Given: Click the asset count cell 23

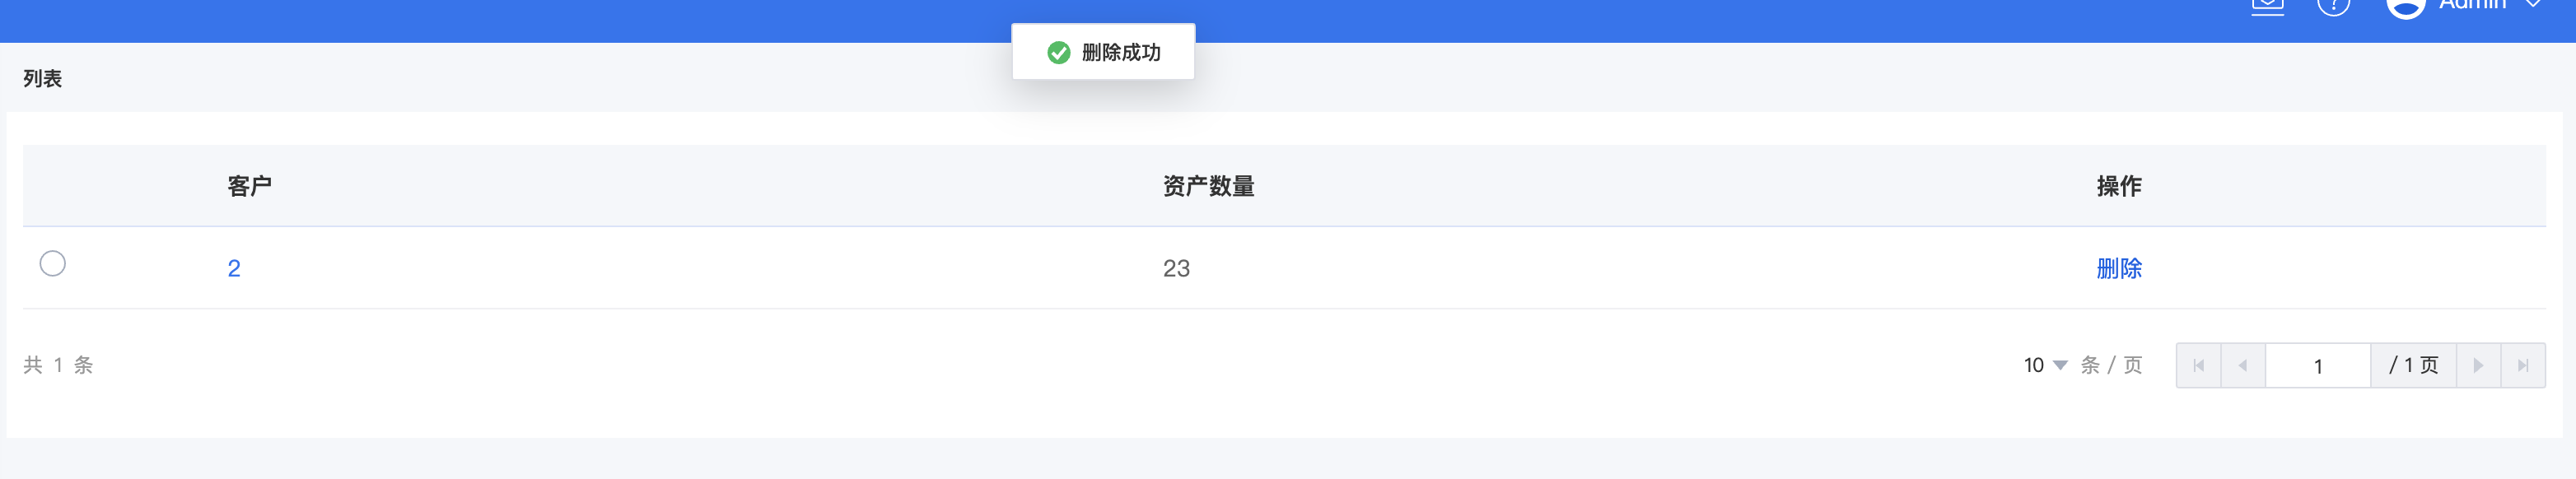Looking at the screenshot, I should pos(1176,268).
